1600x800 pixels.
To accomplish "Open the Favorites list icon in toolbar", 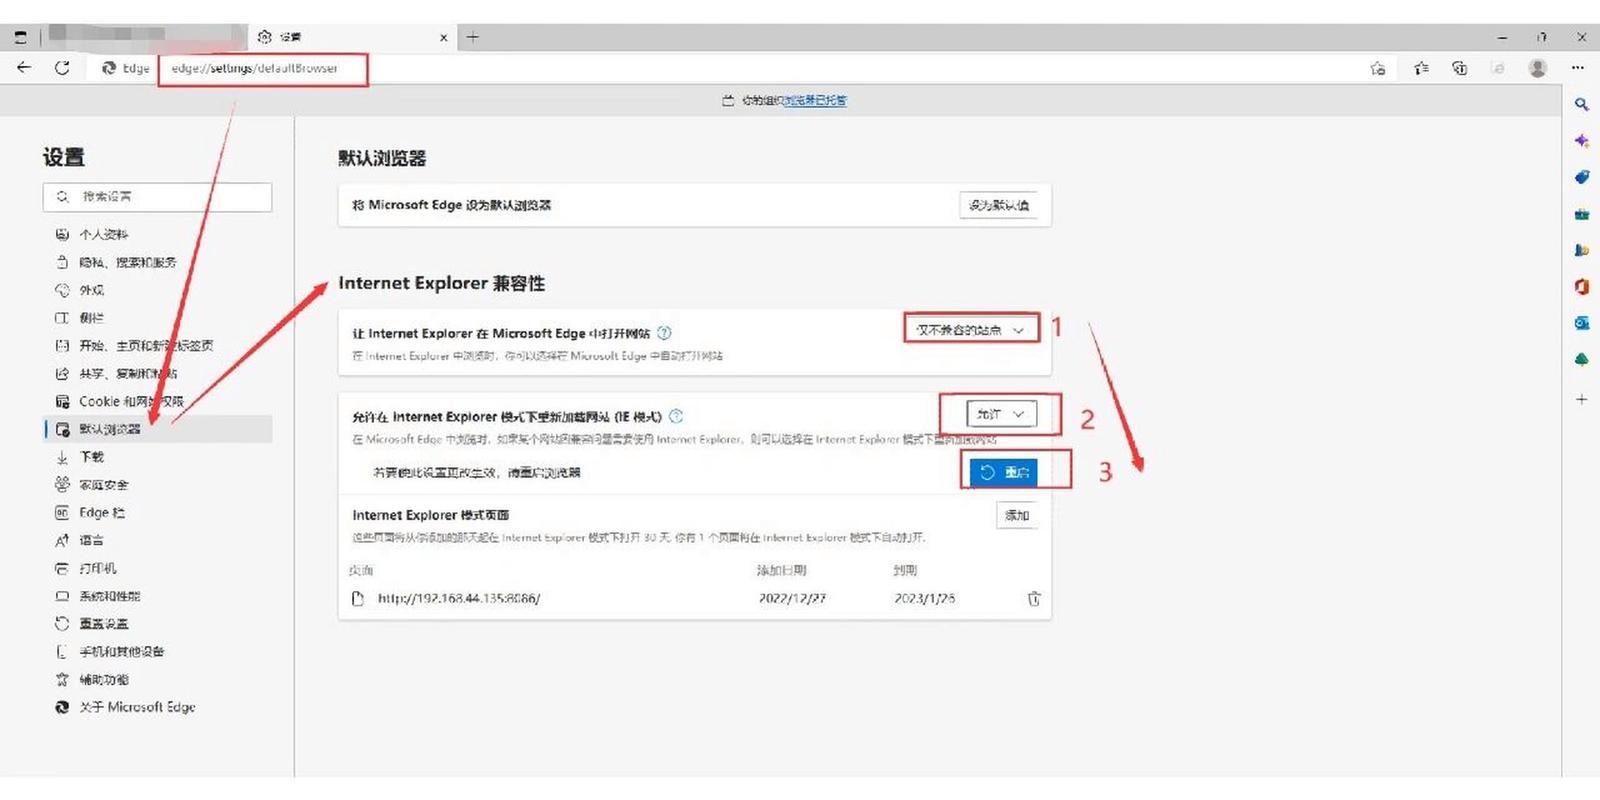I will (1421, 68).
